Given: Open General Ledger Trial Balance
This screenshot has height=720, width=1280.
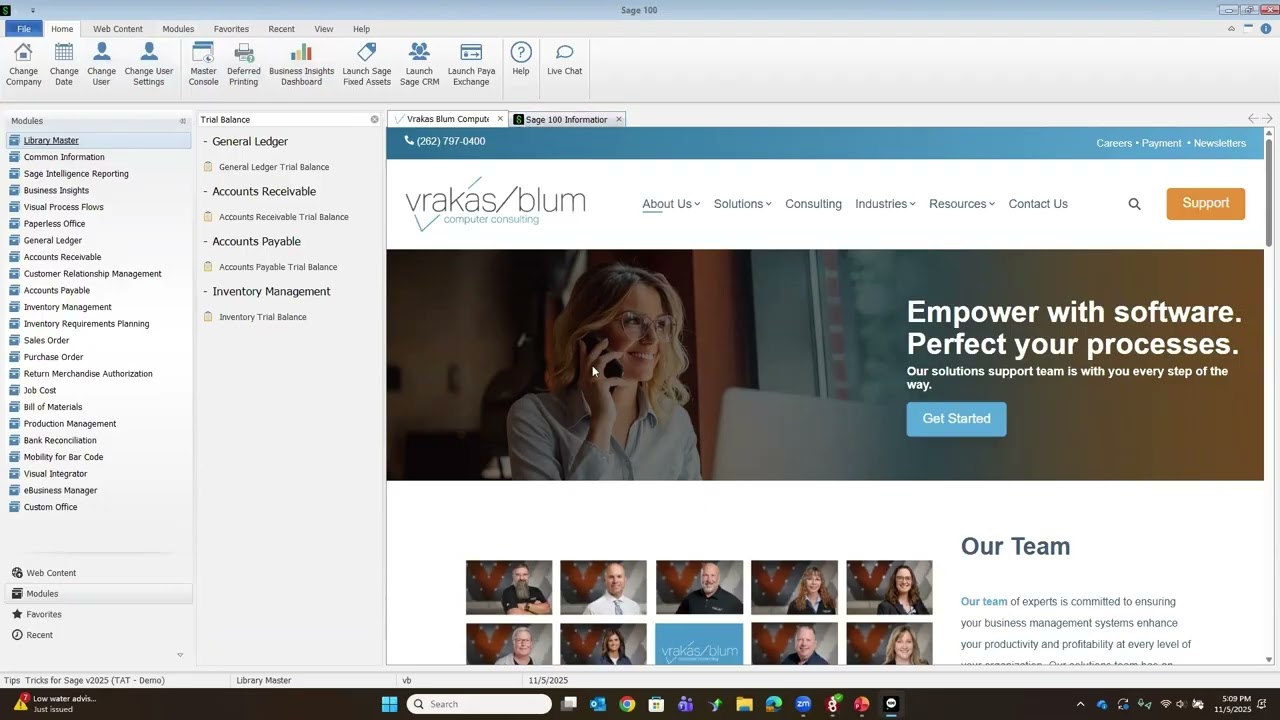Looking at the screenshot, I should (x=274, y=167).
